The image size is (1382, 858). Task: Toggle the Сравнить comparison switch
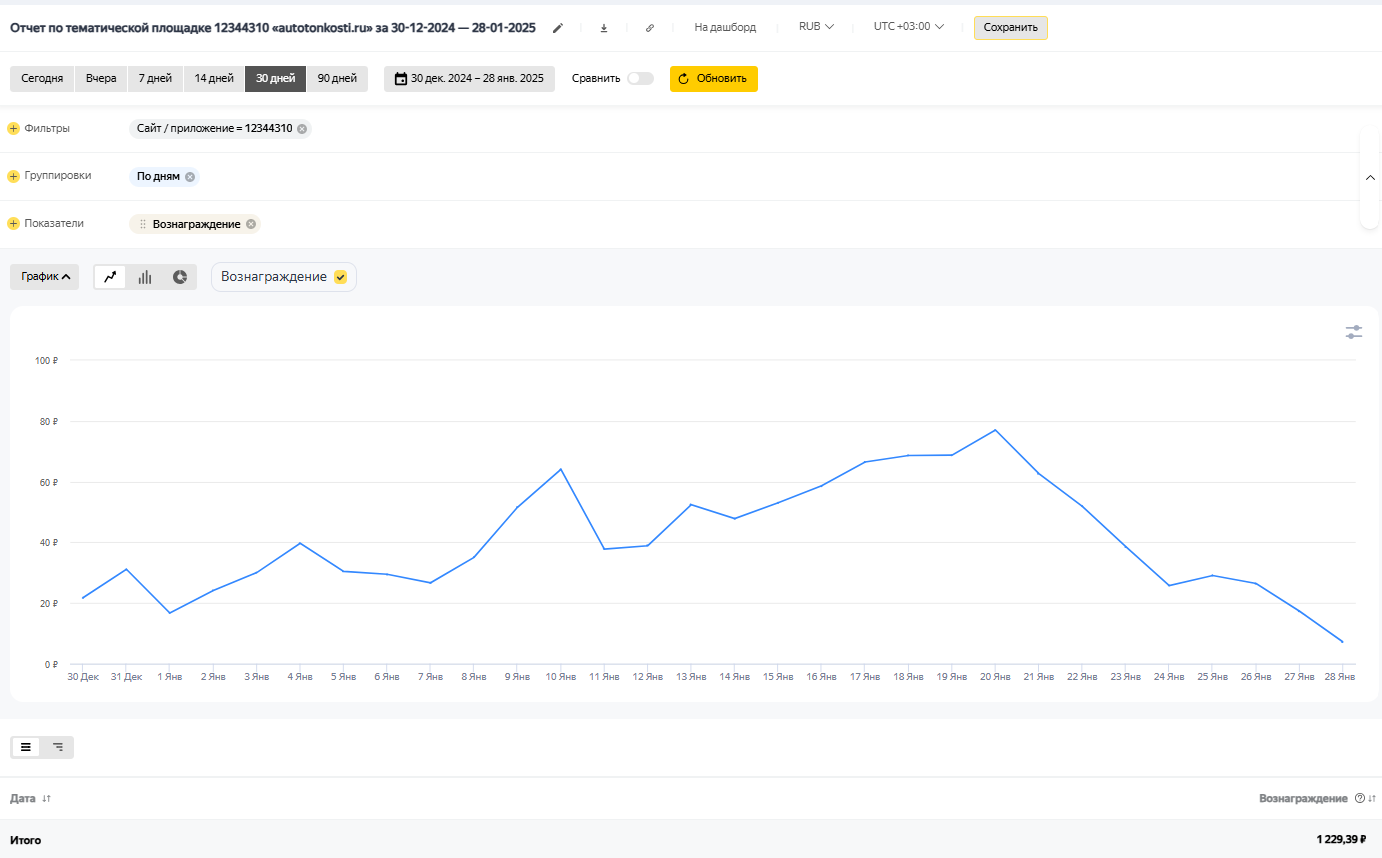coord(640,78)
